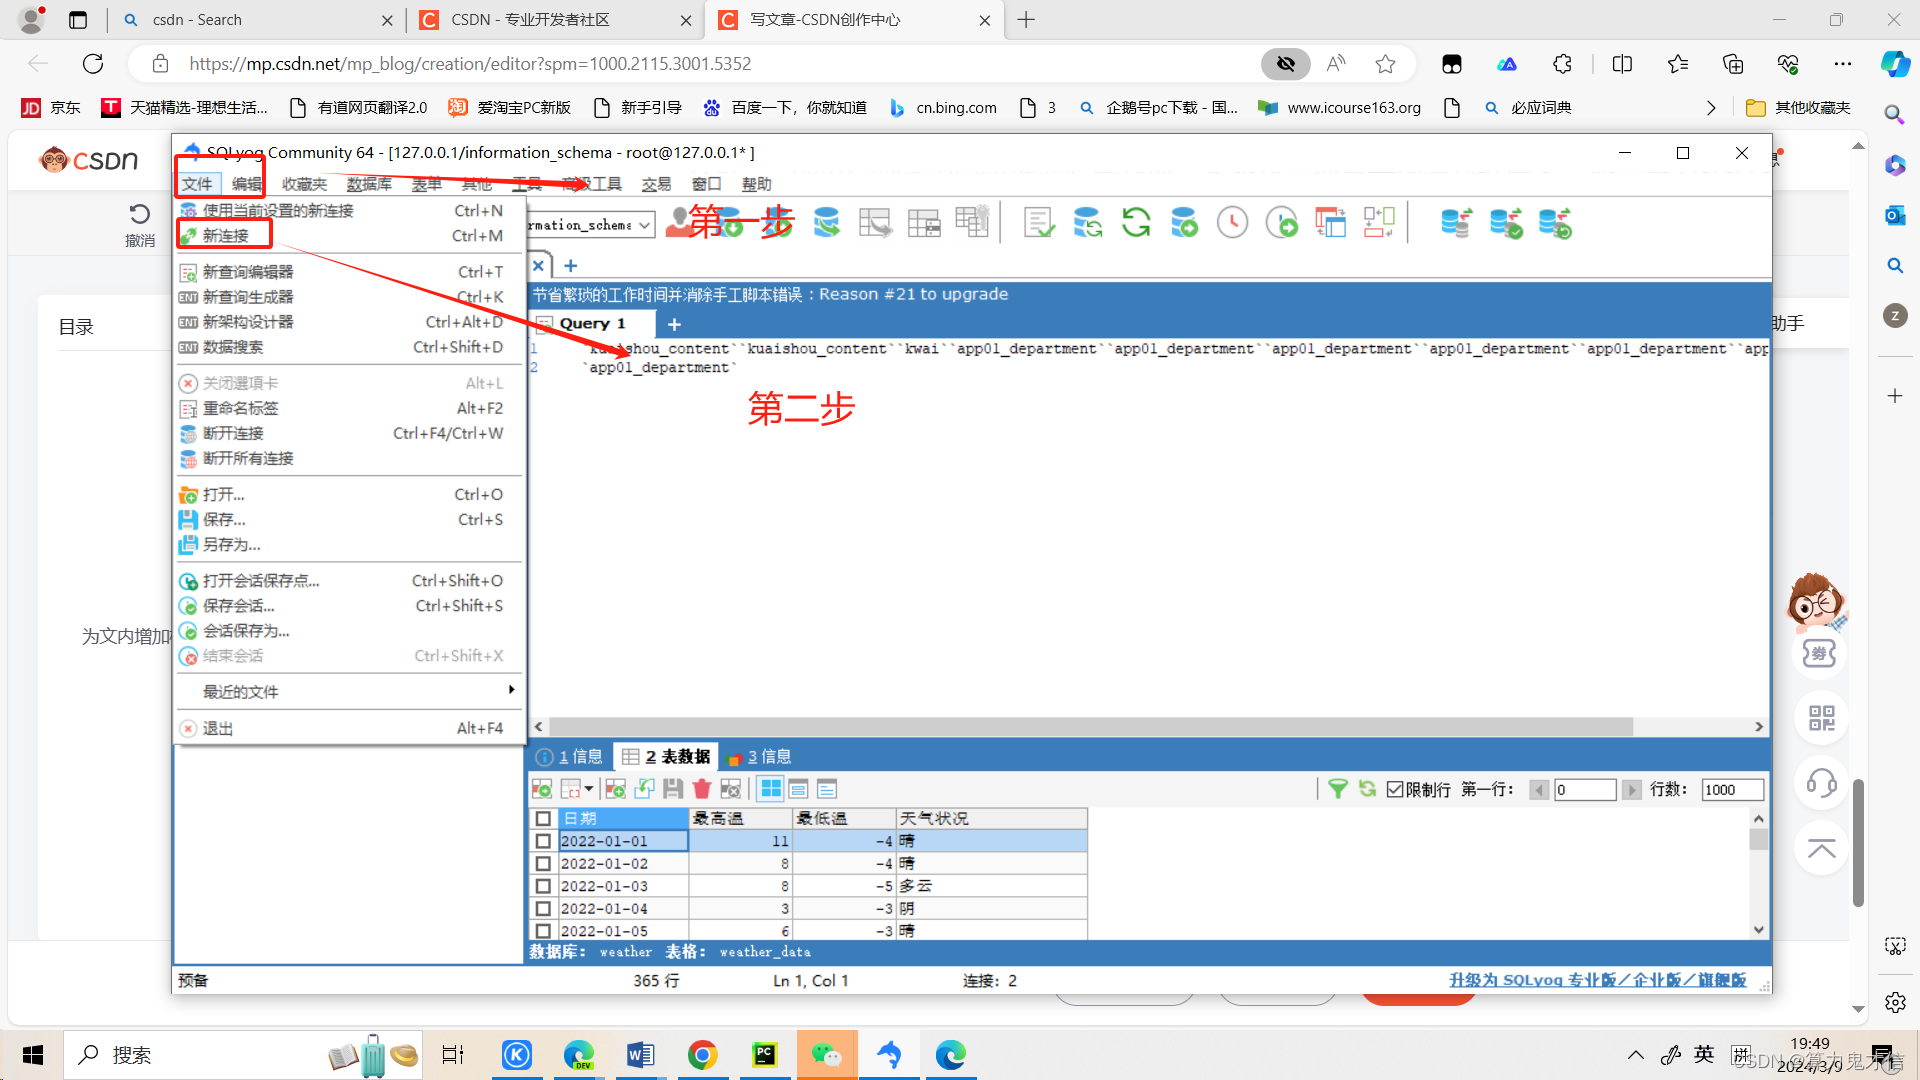
Task: Click the table with wrench icon
Action: point(972,222)
